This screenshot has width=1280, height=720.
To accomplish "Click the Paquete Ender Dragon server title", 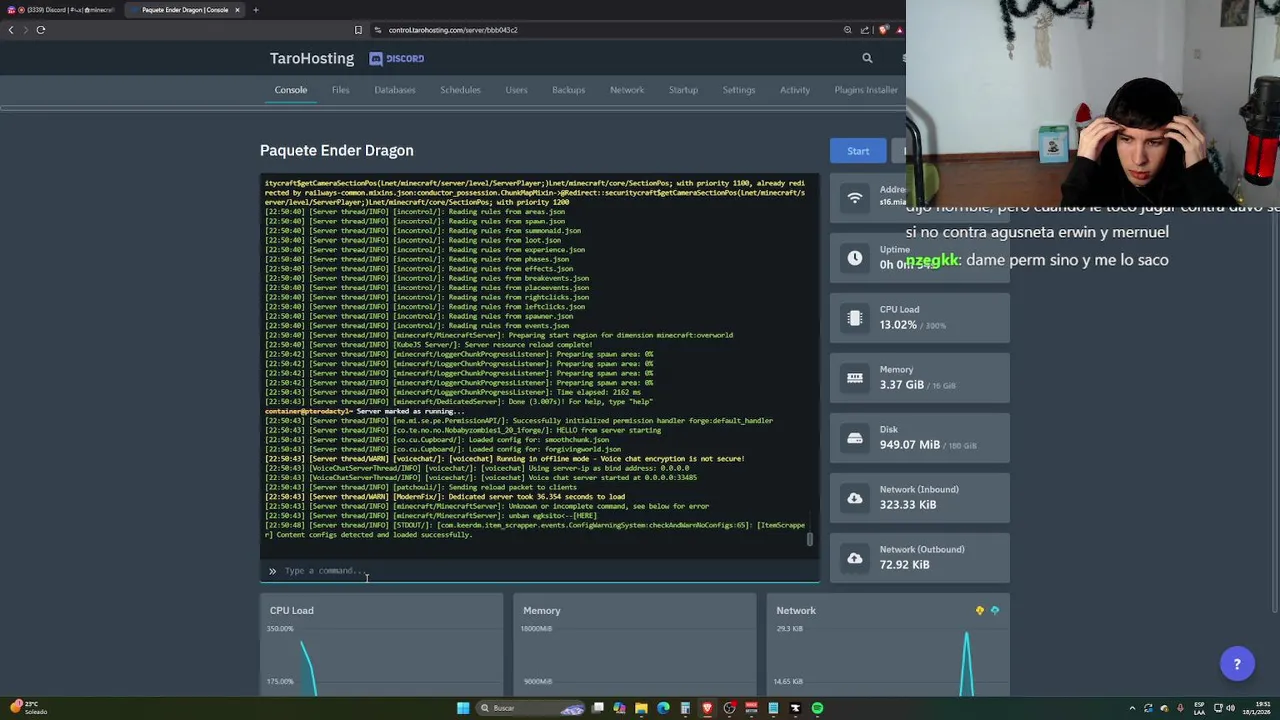I will [x=337, y=150].
